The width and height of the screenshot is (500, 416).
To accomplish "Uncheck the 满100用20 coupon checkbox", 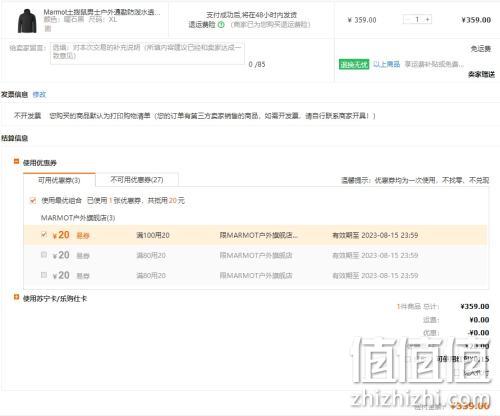I will pyautogui.click(x=44, y=235).
